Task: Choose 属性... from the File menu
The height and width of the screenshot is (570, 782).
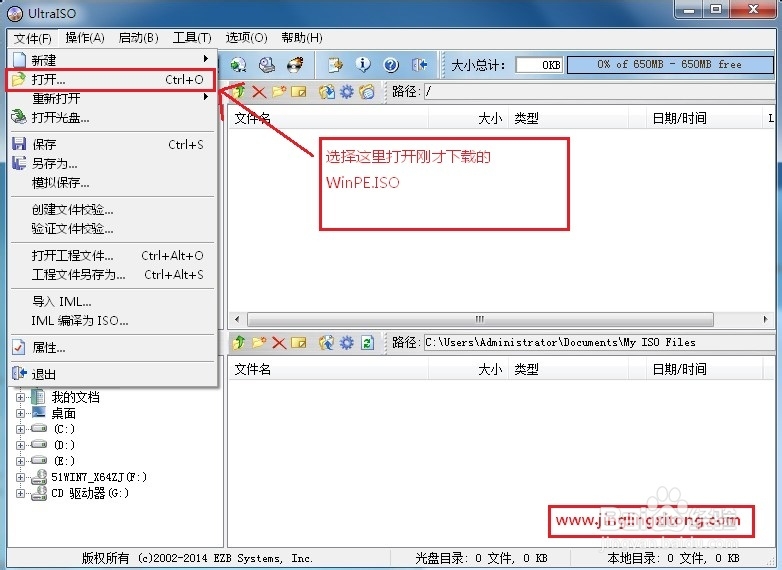Action: (x=112, y=347)
